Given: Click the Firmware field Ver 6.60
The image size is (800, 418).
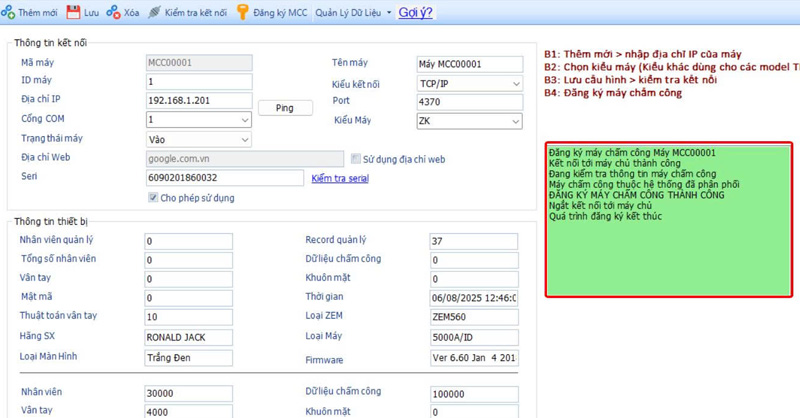Looking at the screenshot, I should [474, 358].
